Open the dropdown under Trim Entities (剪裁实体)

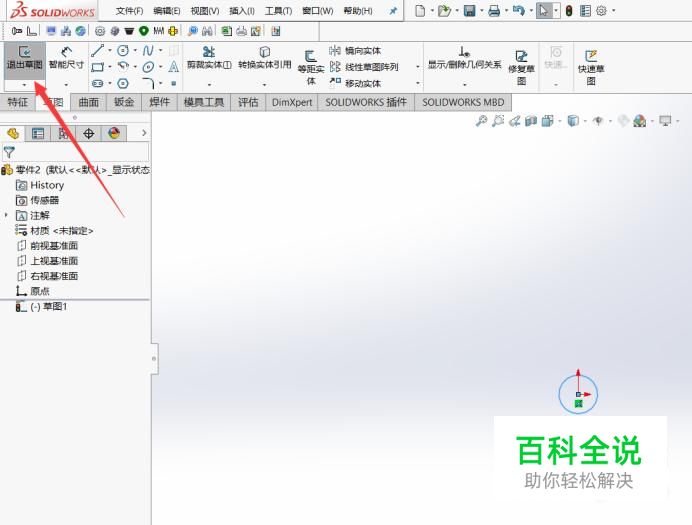point(209,84)
